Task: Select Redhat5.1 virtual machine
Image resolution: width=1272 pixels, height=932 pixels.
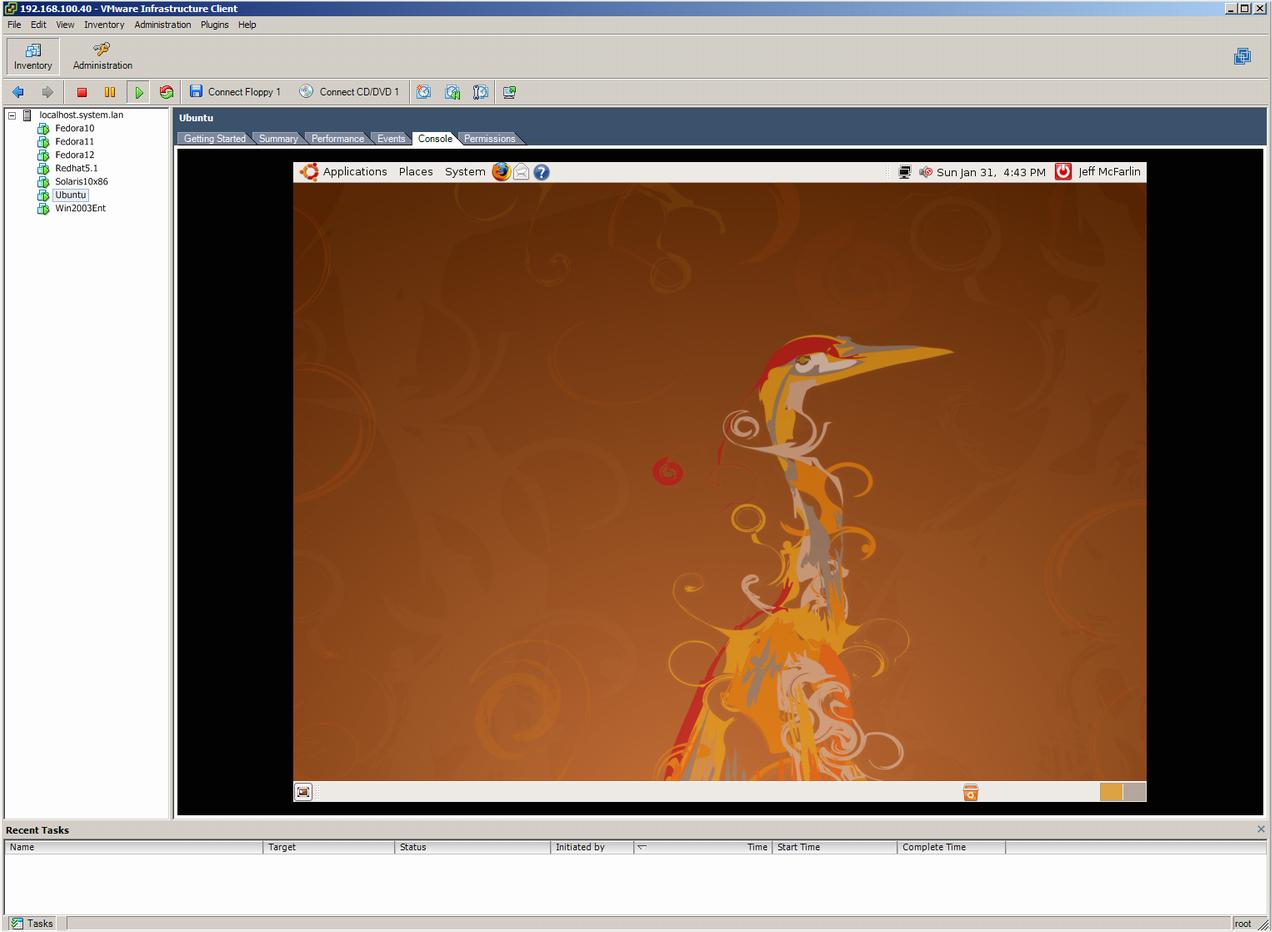Action: 76,168
